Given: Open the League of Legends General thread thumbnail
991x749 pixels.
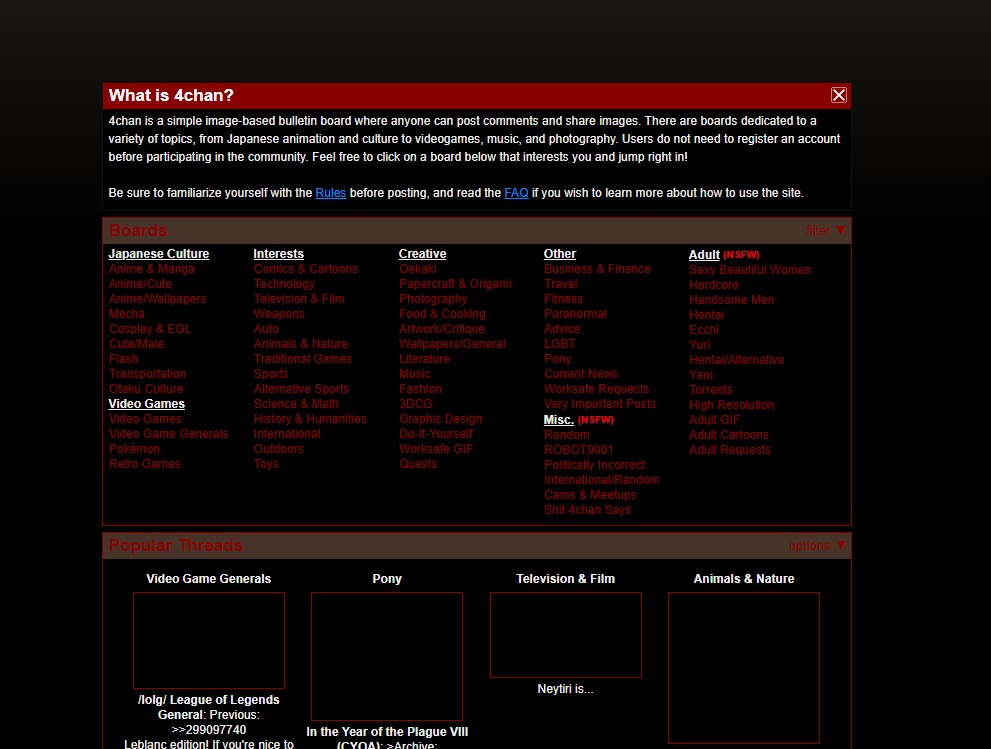Looking at the screenshot, I should pyautogui.click(x=208, y=640).
